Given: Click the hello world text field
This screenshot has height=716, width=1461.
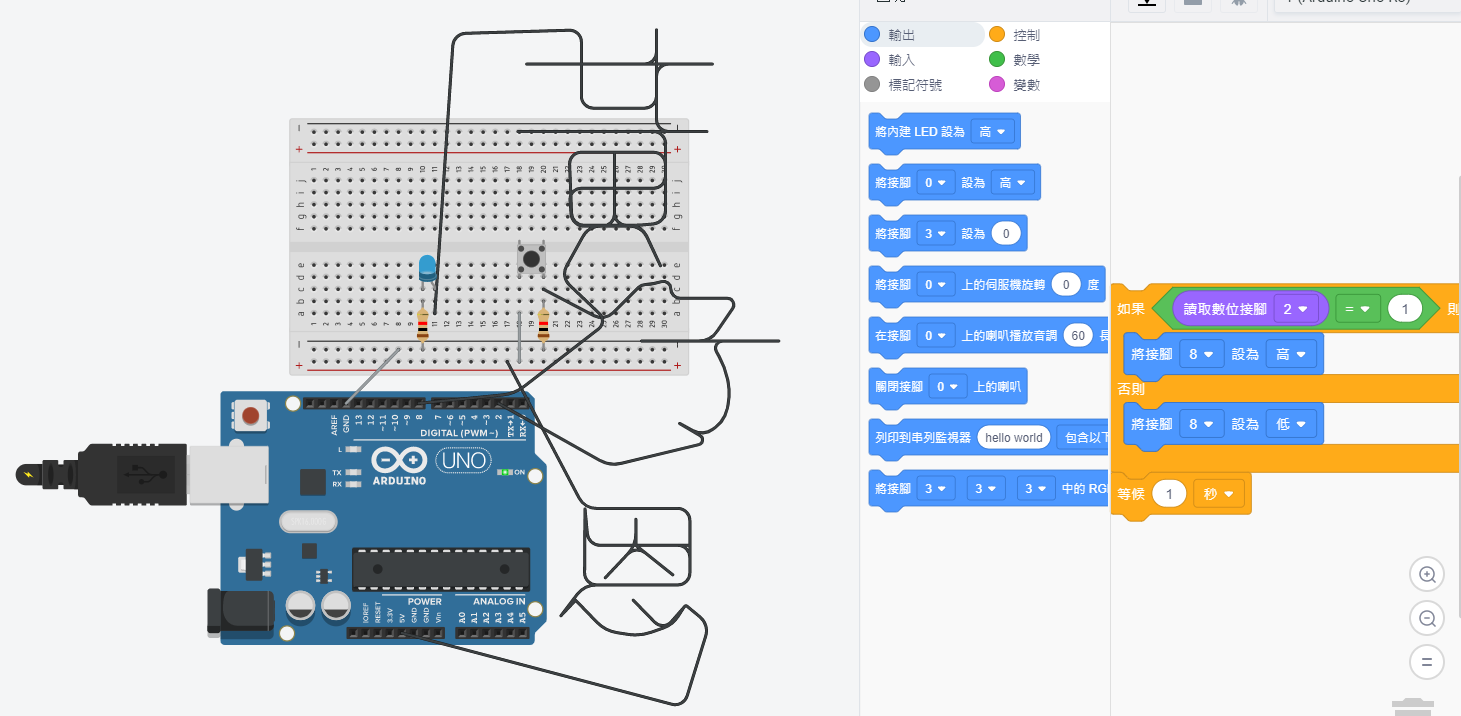Looking at the screenshot, I should 1013,438.
